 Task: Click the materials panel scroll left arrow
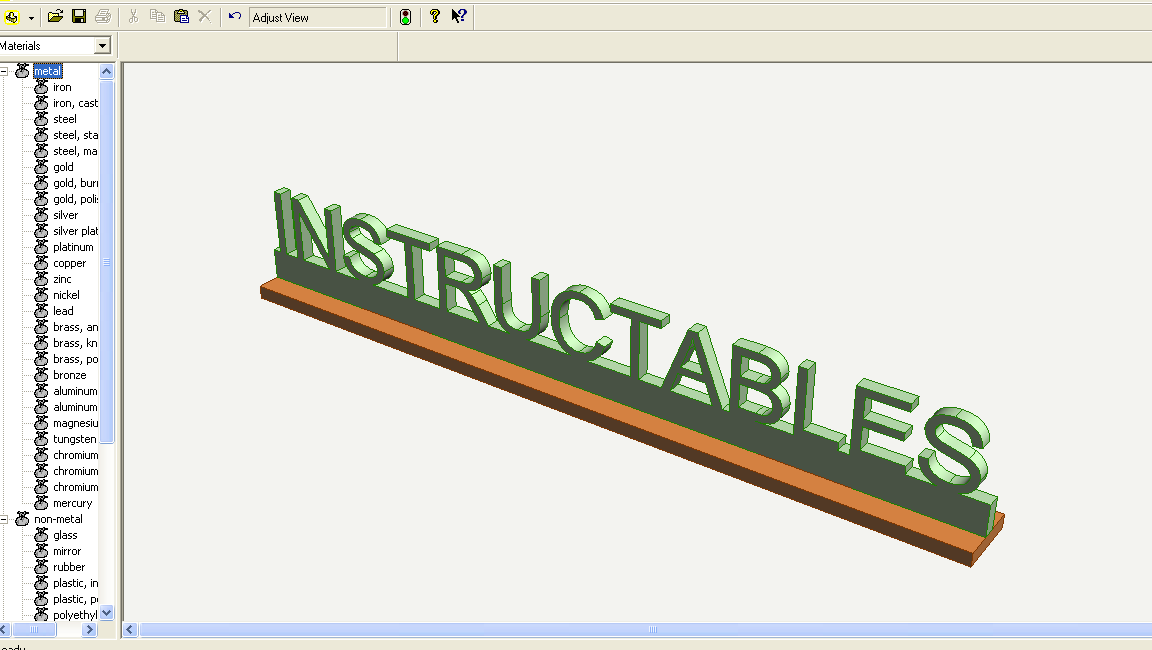click(x=4, y=629)
